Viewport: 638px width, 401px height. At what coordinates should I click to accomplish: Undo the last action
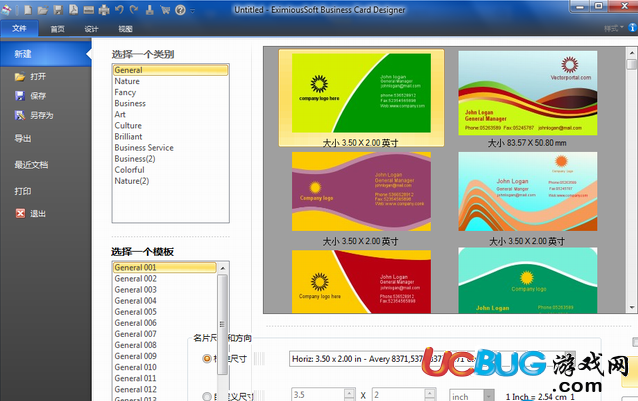119,10
